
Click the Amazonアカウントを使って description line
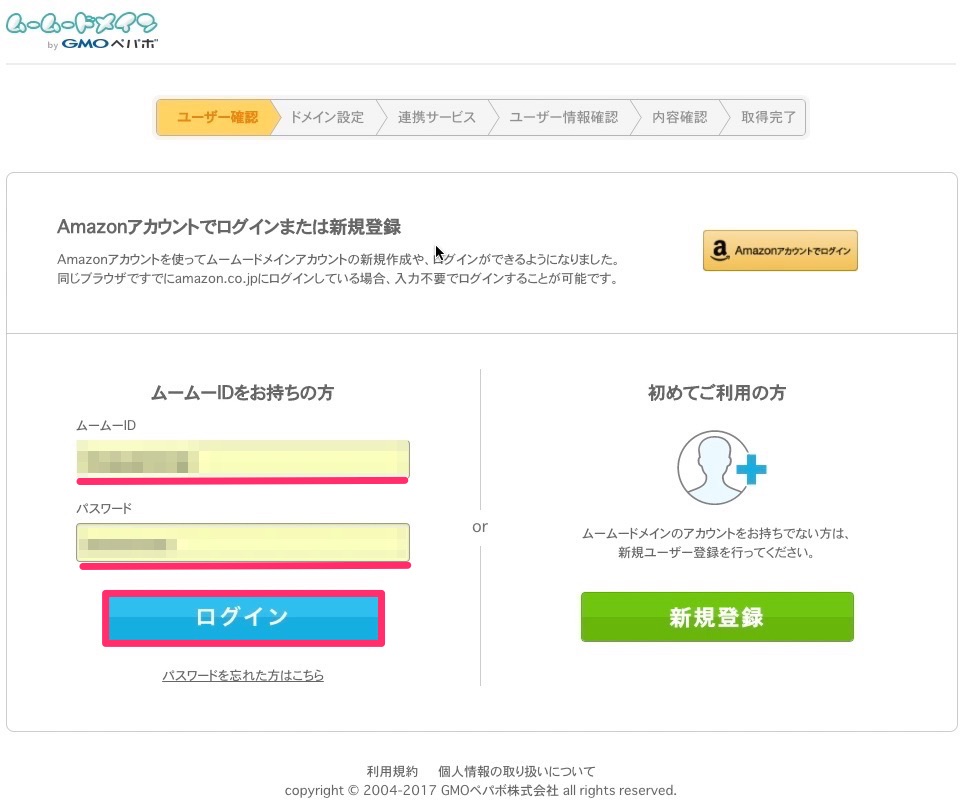click(x=338, y=260)
